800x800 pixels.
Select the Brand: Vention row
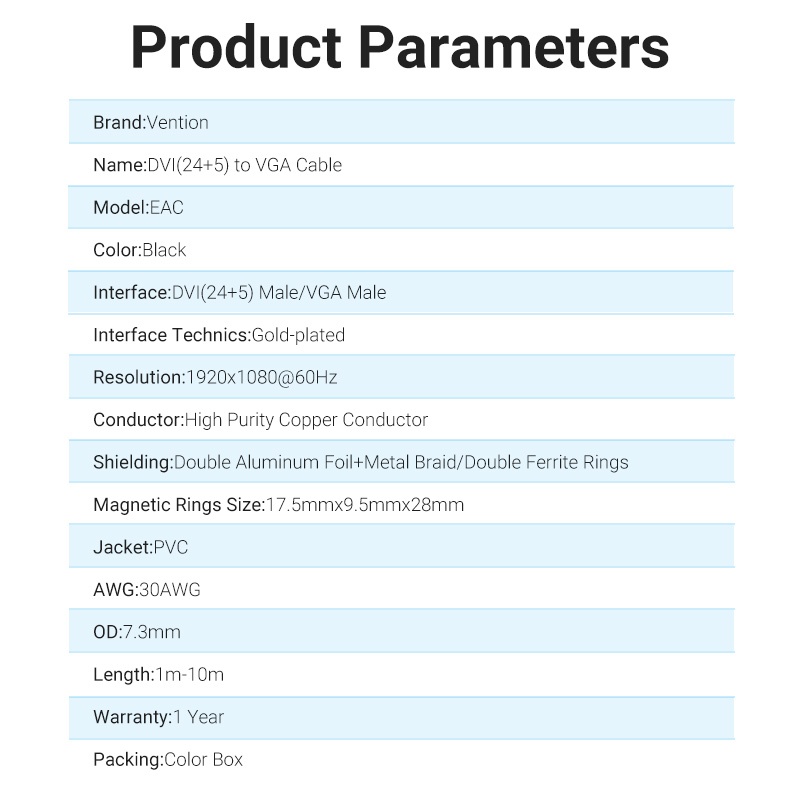400,123
